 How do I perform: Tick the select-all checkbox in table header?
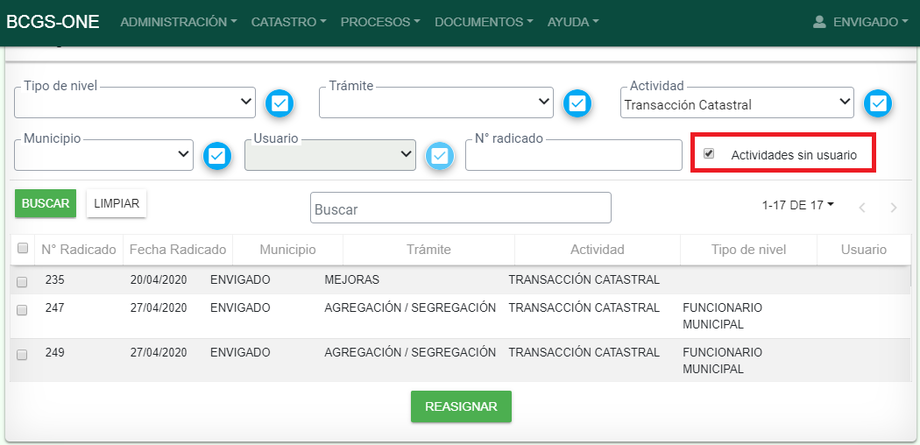22,249
